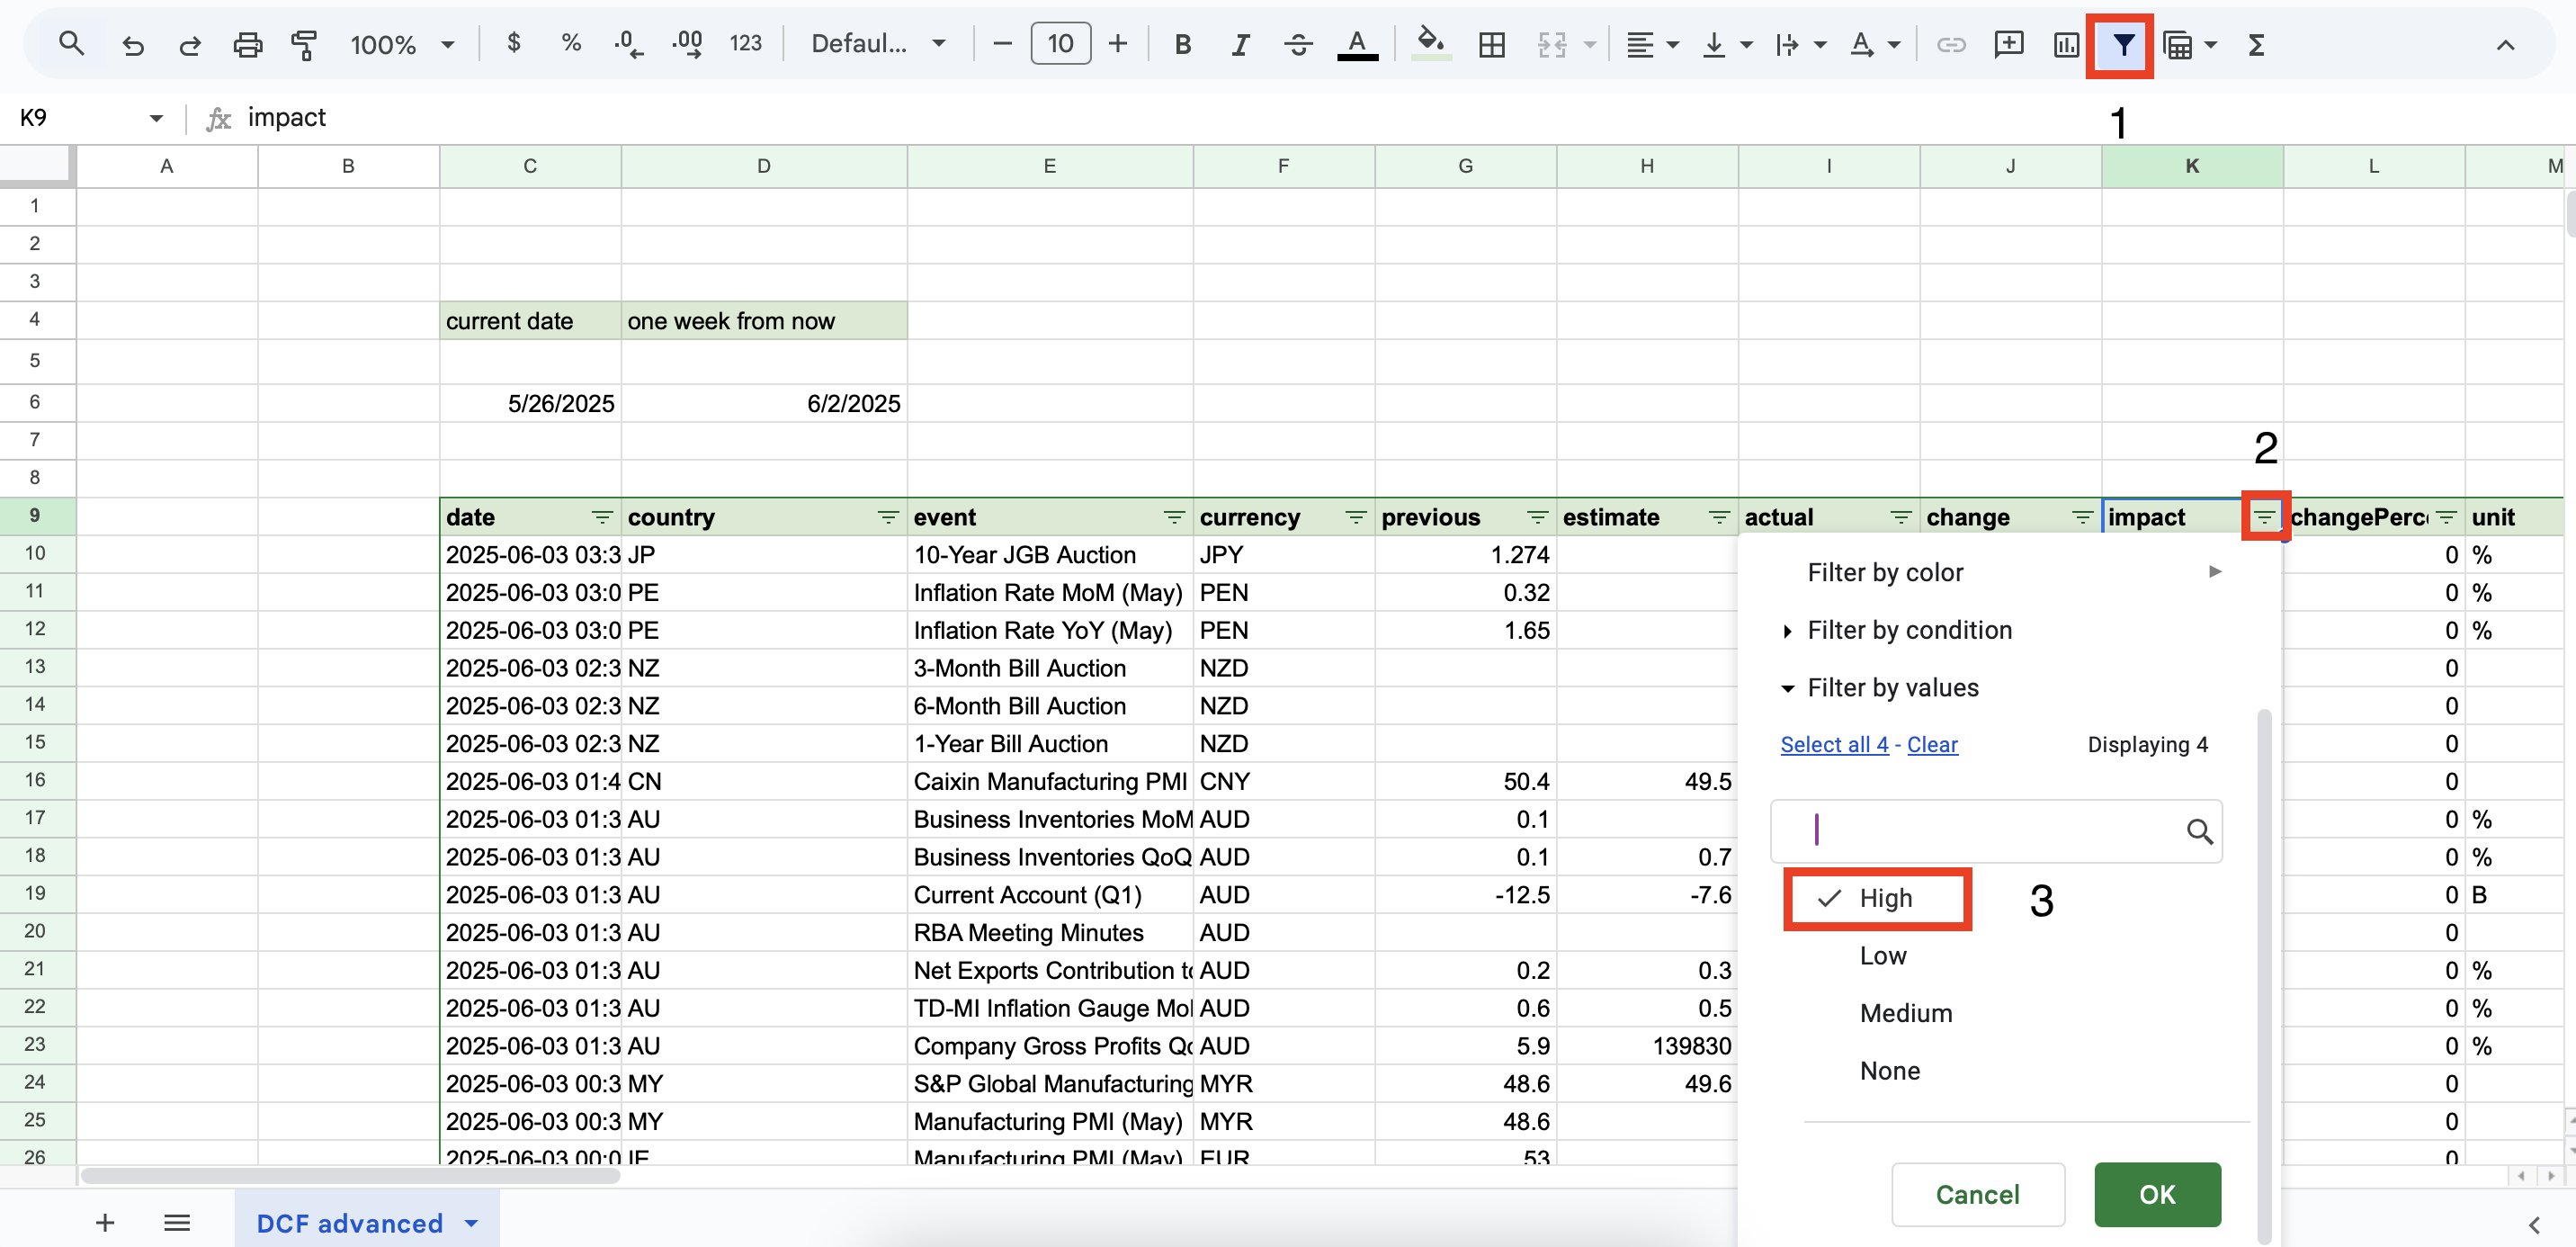2576x1247 pixels.
Task: Open filter menu on country column
Action: (x=888, y=517)
